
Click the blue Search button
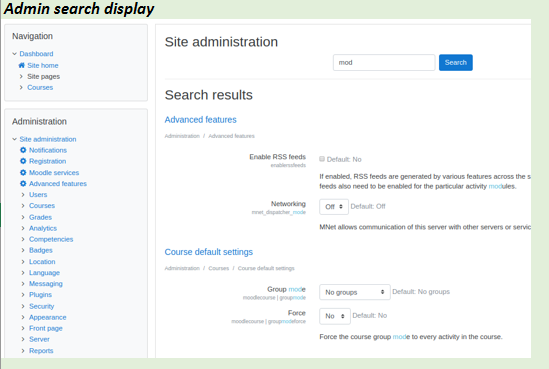456,62
